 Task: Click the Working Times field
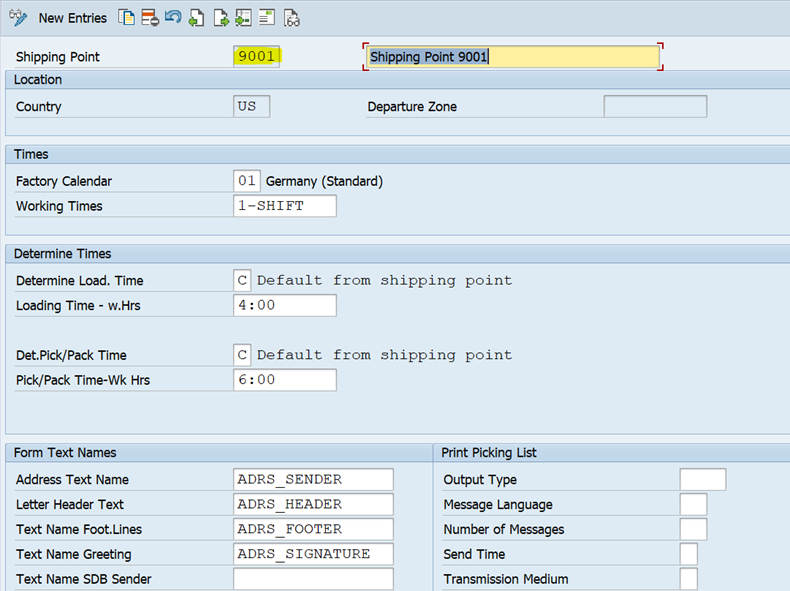click(284, 206)
